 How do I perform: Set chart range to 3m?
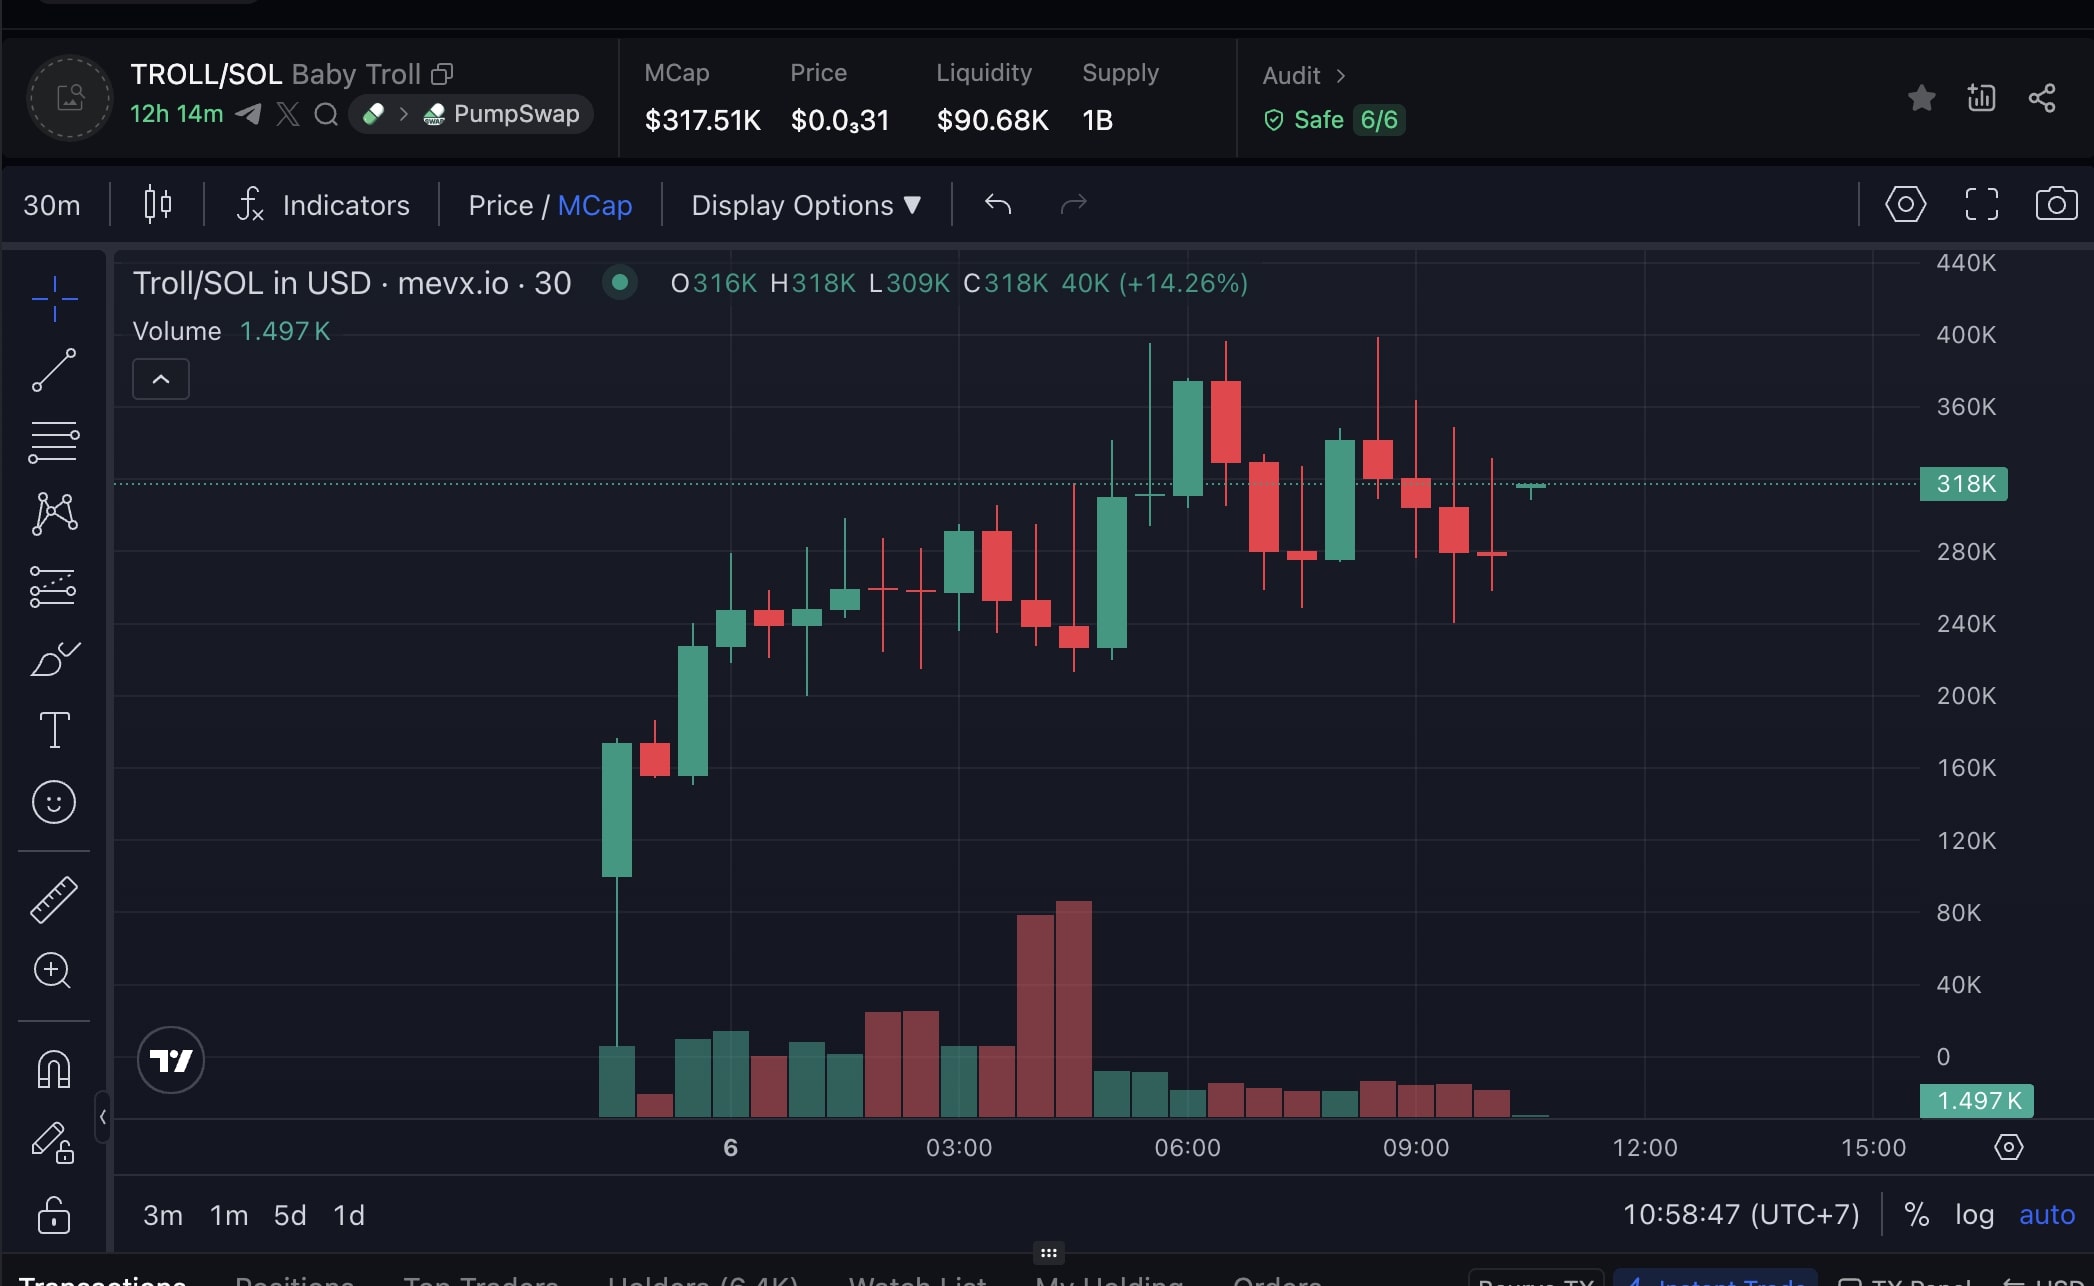click(162, 1215)
